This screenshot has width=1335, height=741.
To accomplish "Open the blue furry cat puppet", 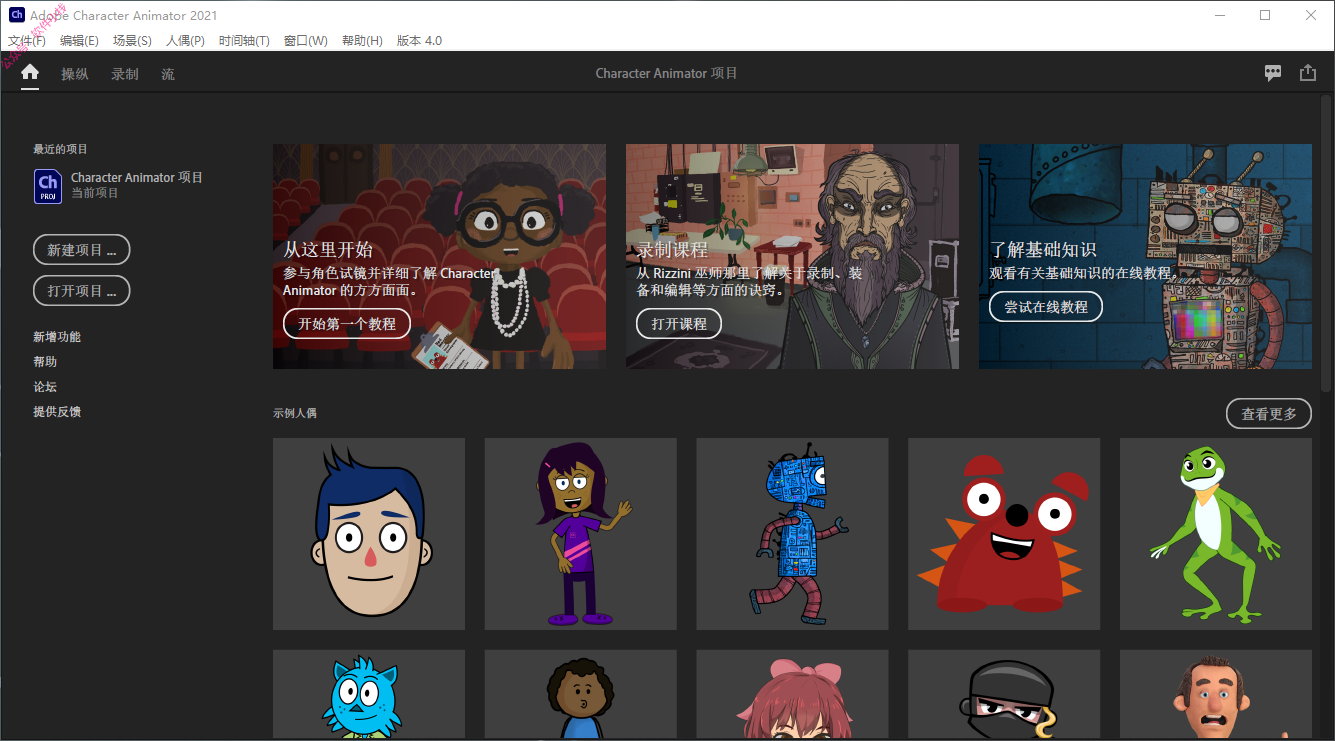I will [369, 695].
